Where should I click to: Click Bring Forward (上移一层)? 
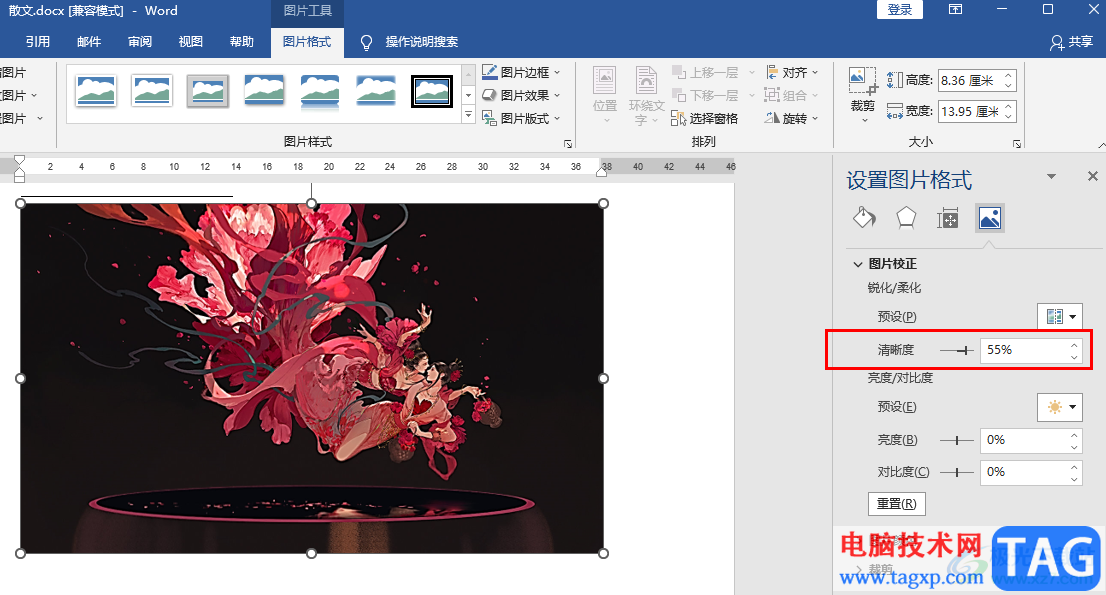(705, 73)
